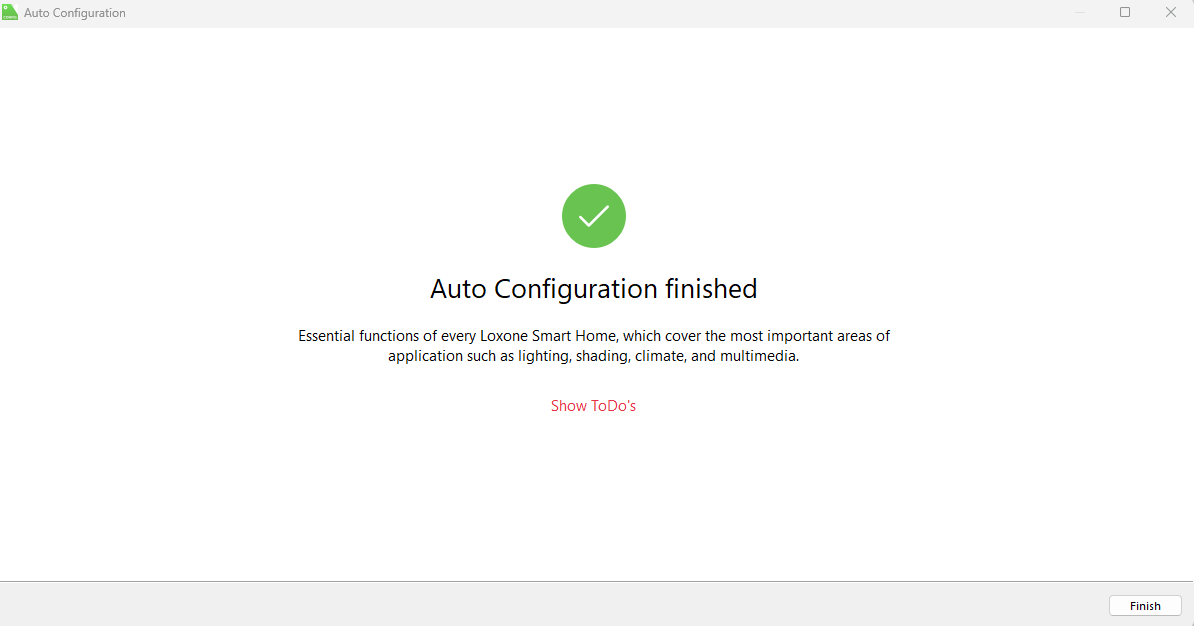Click the green checkmark success icon
1194x626 pixels.
pos(594,216)
